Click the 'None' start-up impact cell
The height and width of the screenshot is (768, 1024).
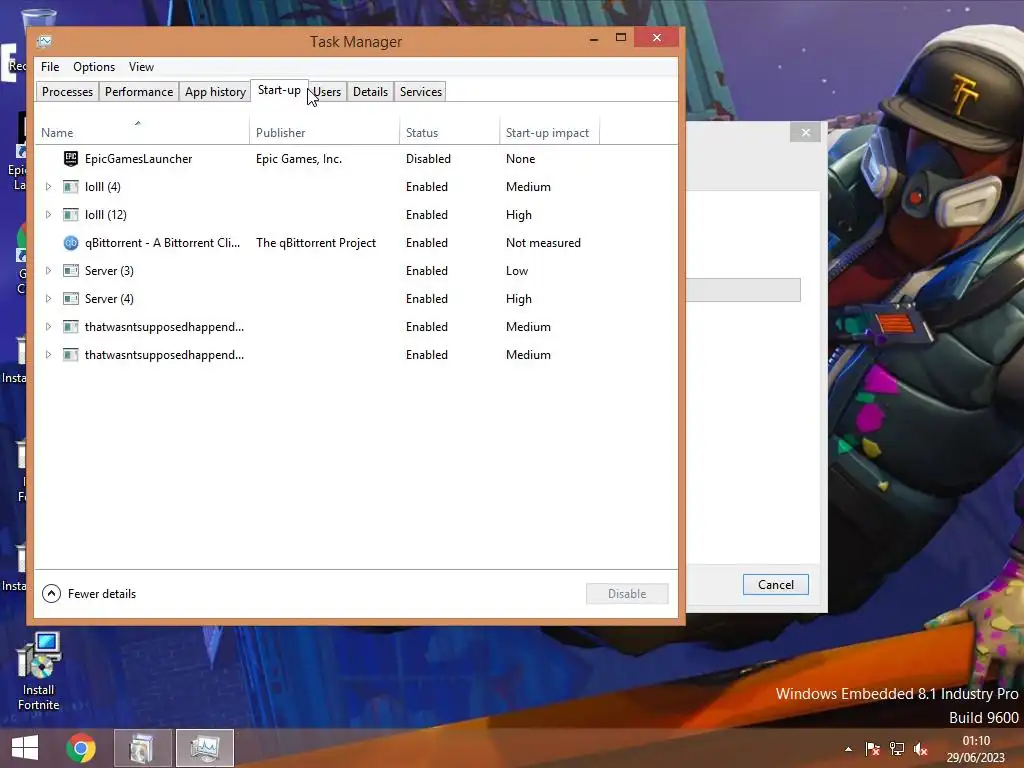click(x=520, y=159)
